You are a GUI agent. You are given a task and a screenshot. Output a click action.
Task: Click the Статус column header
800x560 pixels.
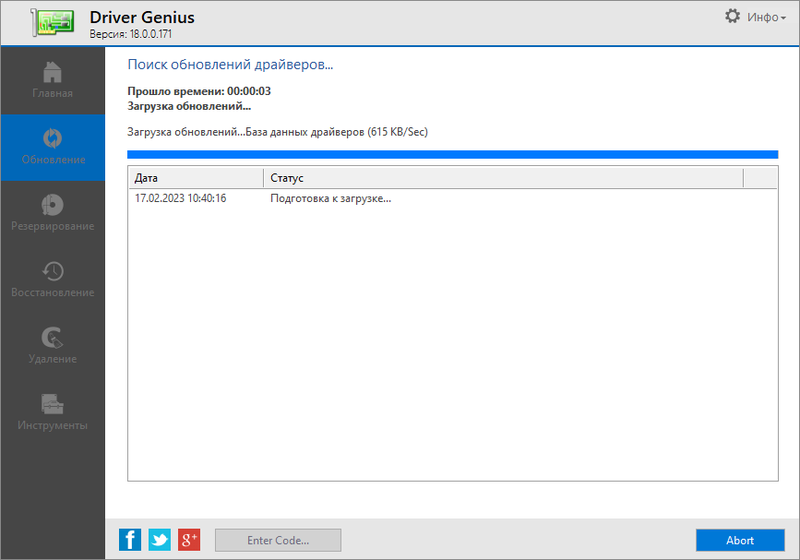(504, 178)
